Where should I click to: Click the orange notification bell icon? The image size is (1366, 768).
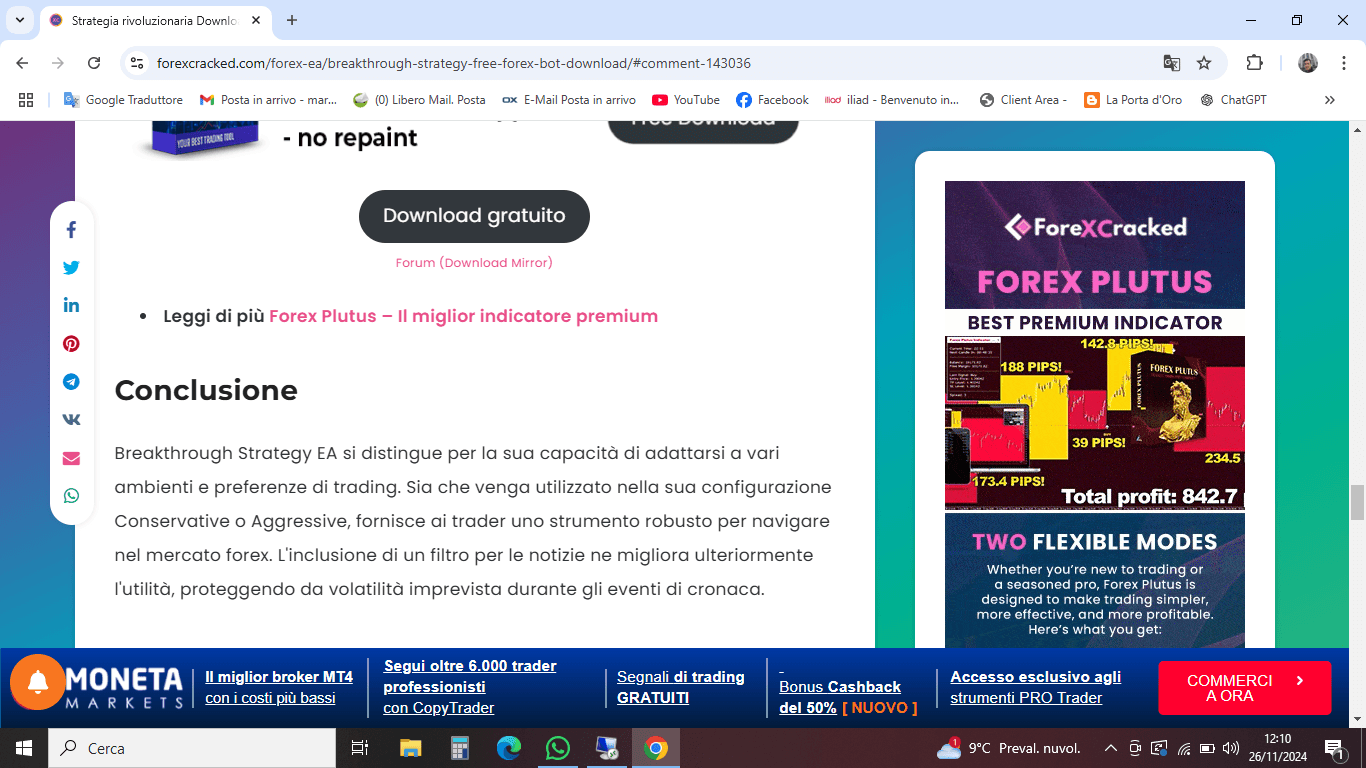point(38,682)
